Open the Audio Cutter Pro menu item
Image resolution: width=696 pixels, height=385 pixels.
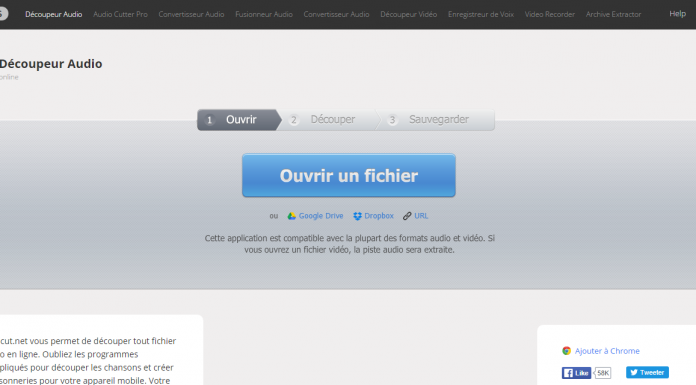coord(120,14)
